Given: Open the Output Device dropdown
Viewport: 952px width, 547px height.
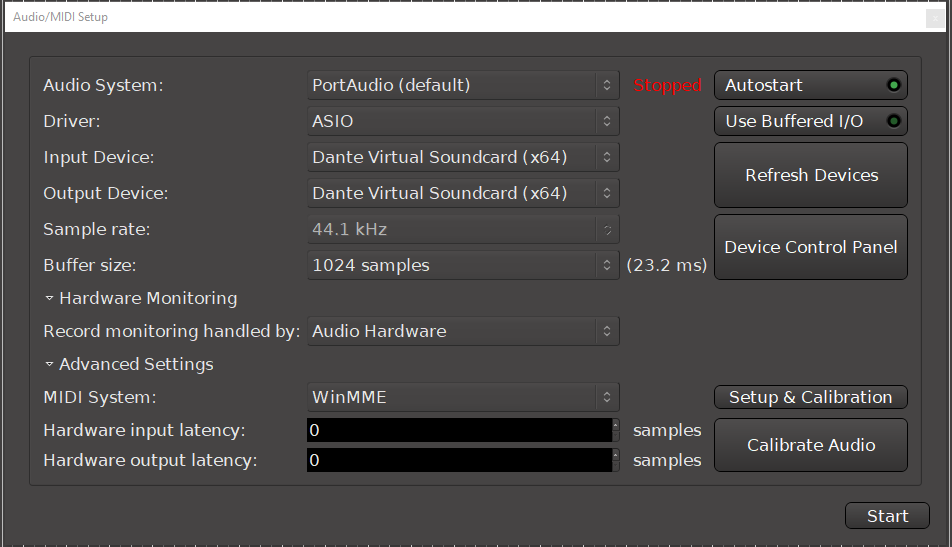Looking at the screenshot, I should (463, 194).
